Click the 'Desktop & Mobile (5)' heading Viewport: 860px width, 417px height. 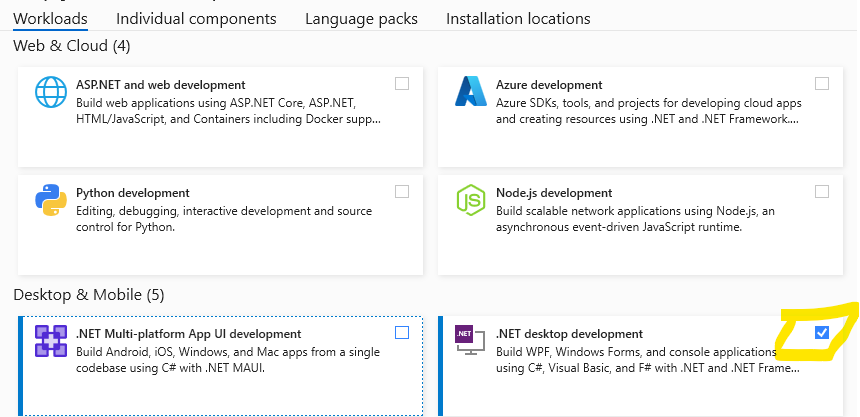tap(89, 295)
